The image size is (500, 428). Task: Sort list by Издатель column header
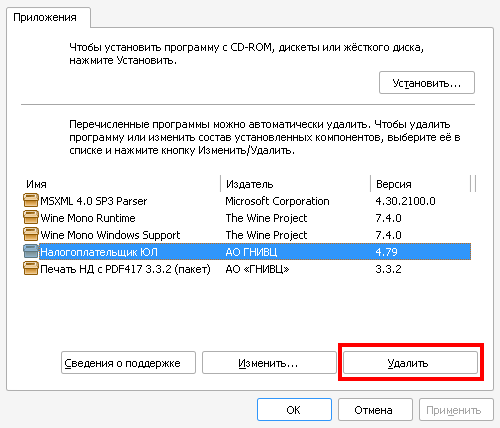coord(295,184)
